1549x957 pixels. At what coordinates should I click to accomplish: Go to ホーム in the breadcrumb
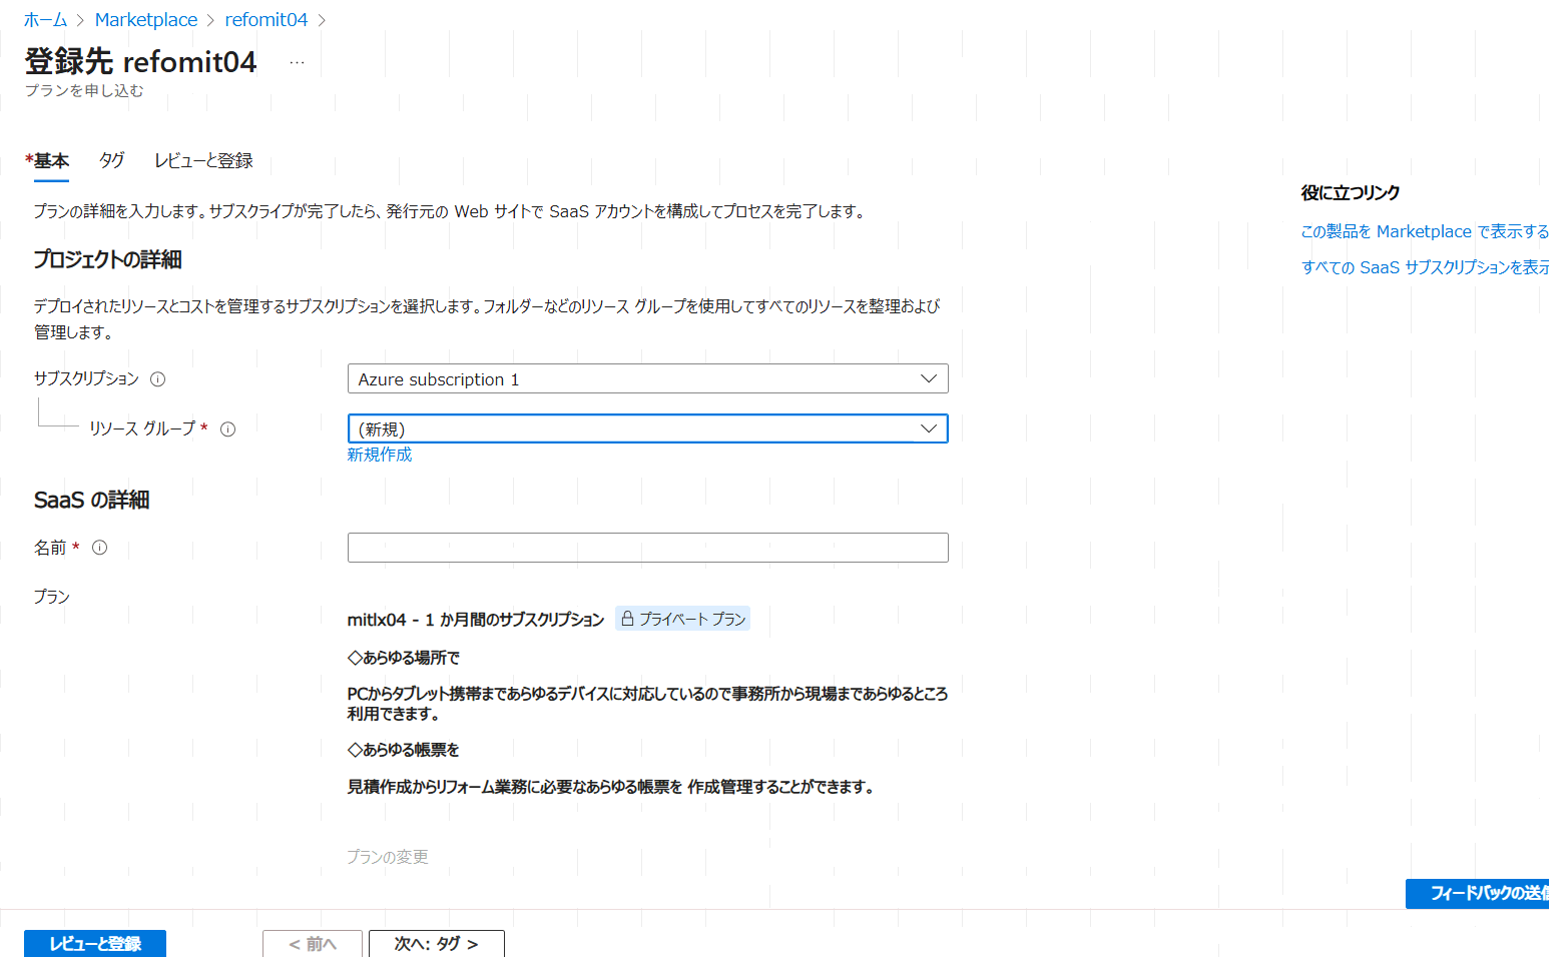[x=45, y=20]
